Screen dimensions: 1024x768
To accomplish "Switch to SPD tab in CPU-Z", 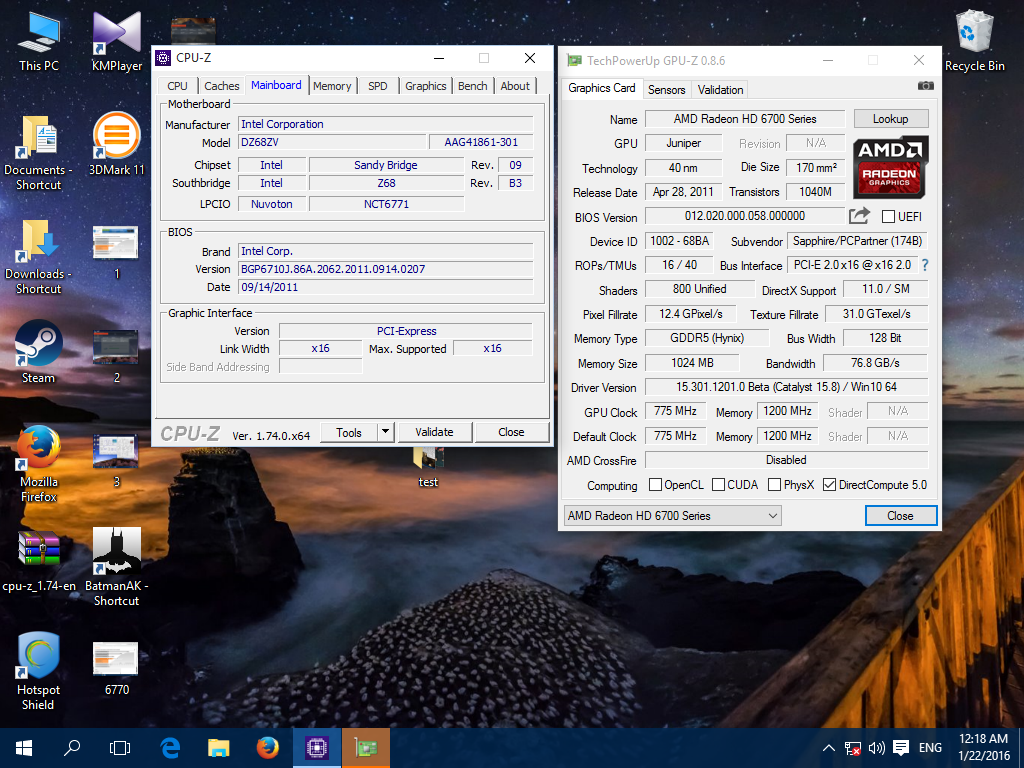I will tap(377, 86).
